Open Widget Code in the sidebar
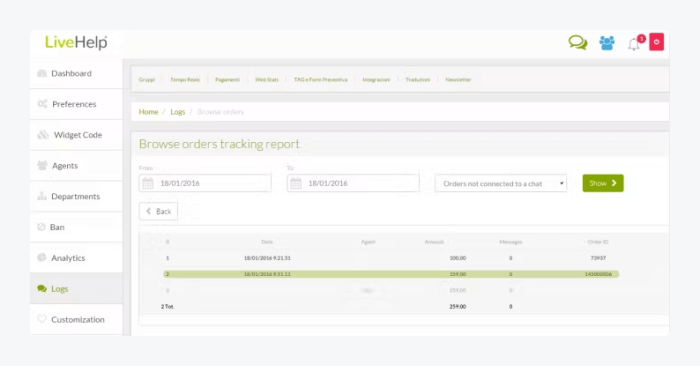The image size is (700, 366). point(76,135)
